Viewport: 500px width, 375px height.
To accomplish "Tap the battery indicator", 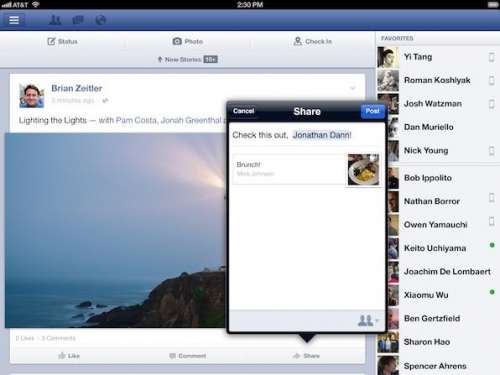I will tap(493, 4).
